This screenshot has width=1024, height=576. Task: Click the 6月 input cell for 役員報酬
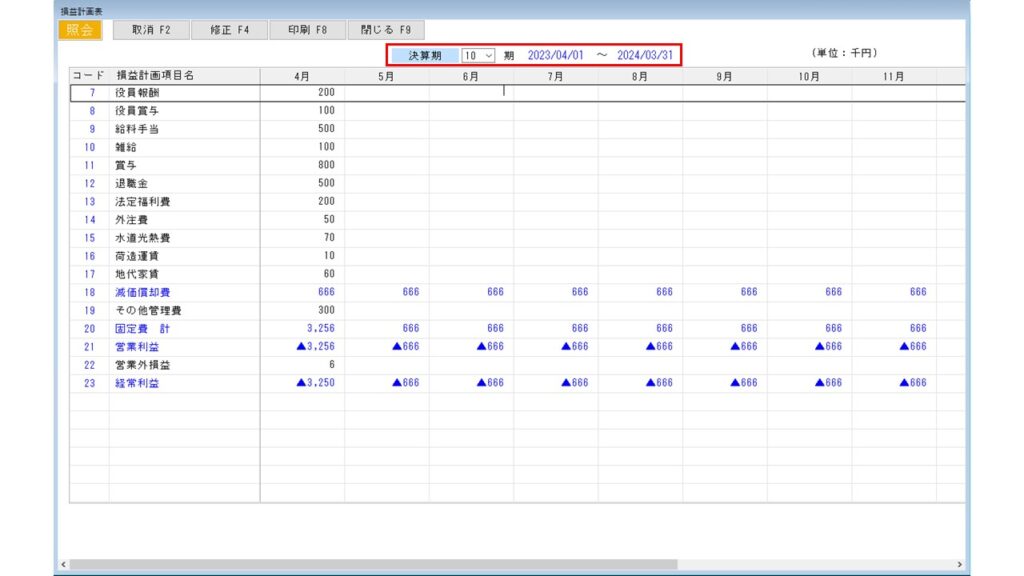click(472, 93)
